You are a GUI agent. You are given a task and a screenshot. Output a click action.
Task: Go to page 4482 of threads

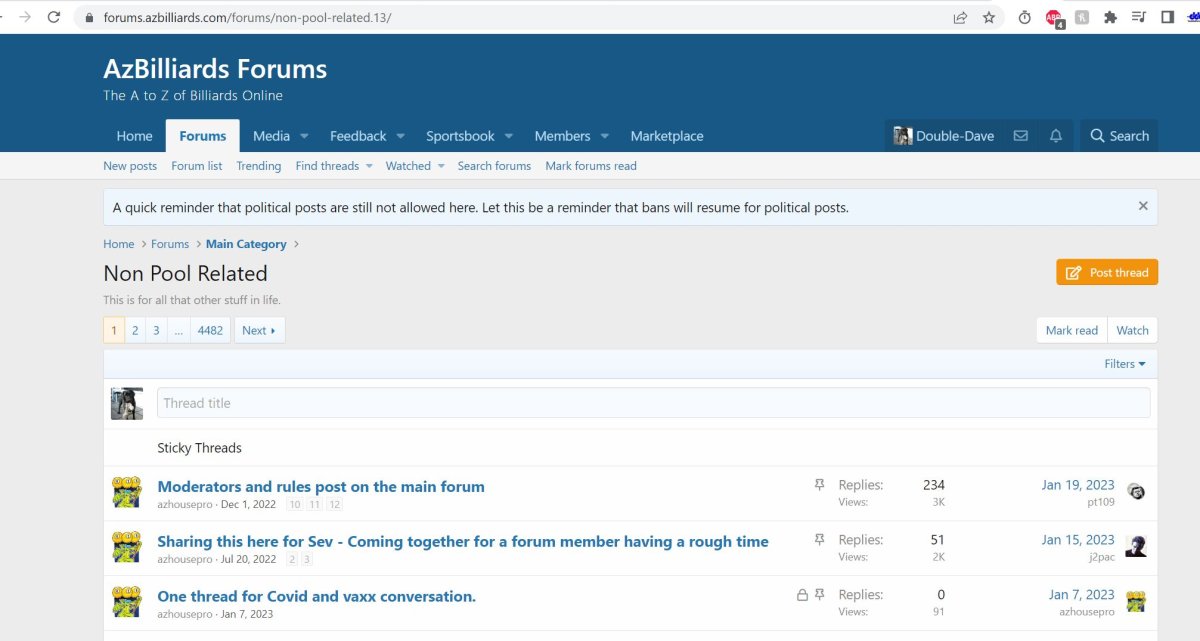210,330
